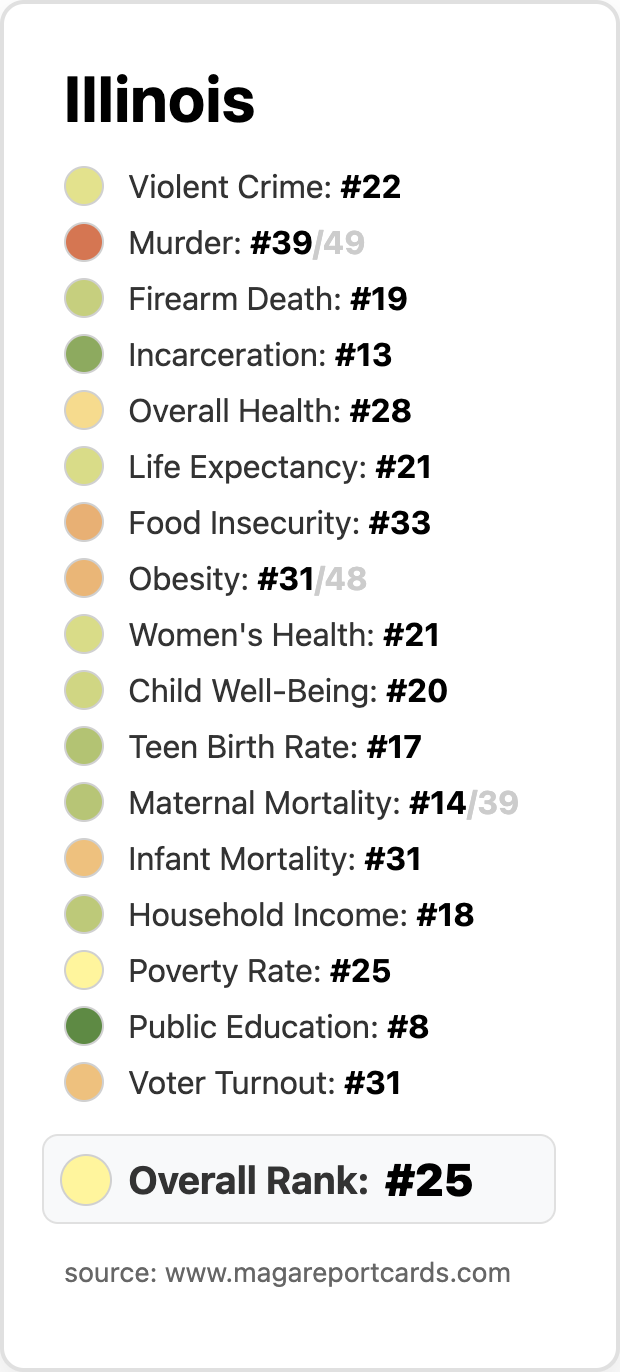Click the Voter Turnout orange dot
The height and width of the screenshot is (1372, 620).
tap(84, 1083)
